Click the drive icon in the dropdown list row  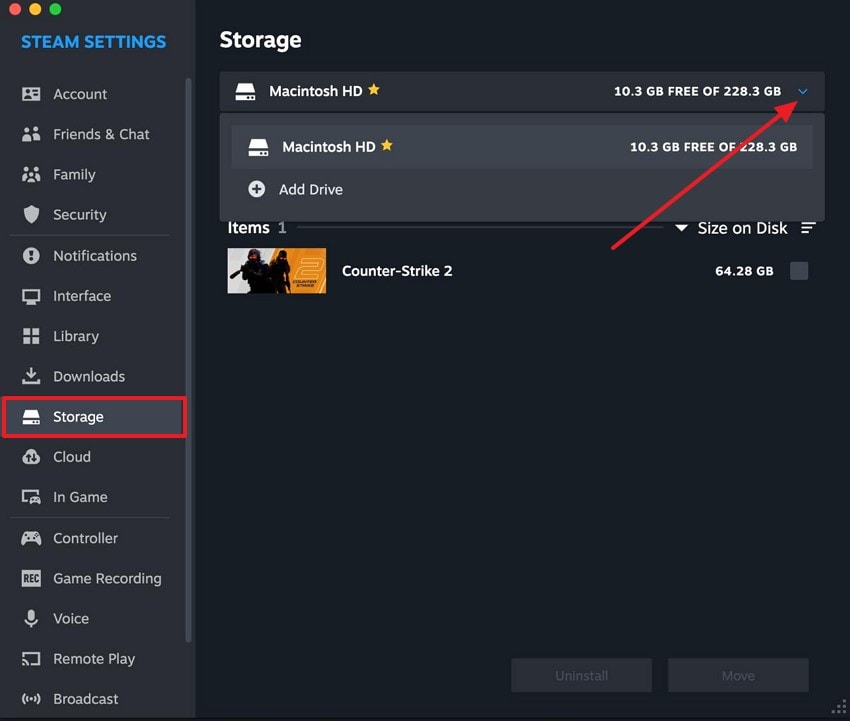click(258, 147)
